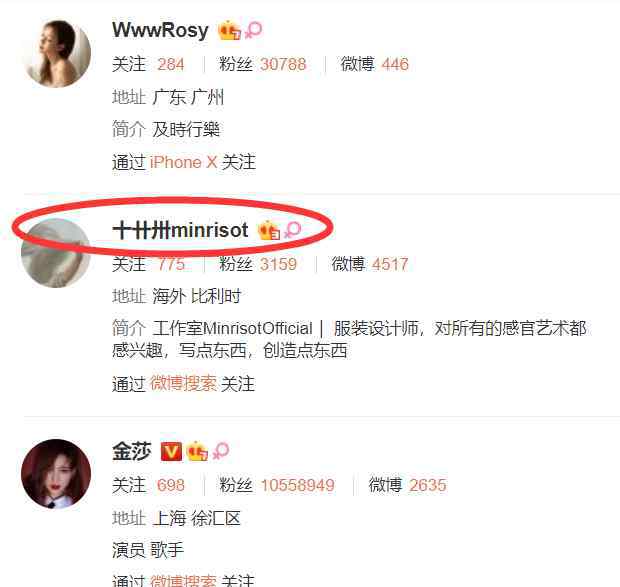Open WwwRosy's 284 following count
The image size is (620, 587).
[x=170, y=64]
